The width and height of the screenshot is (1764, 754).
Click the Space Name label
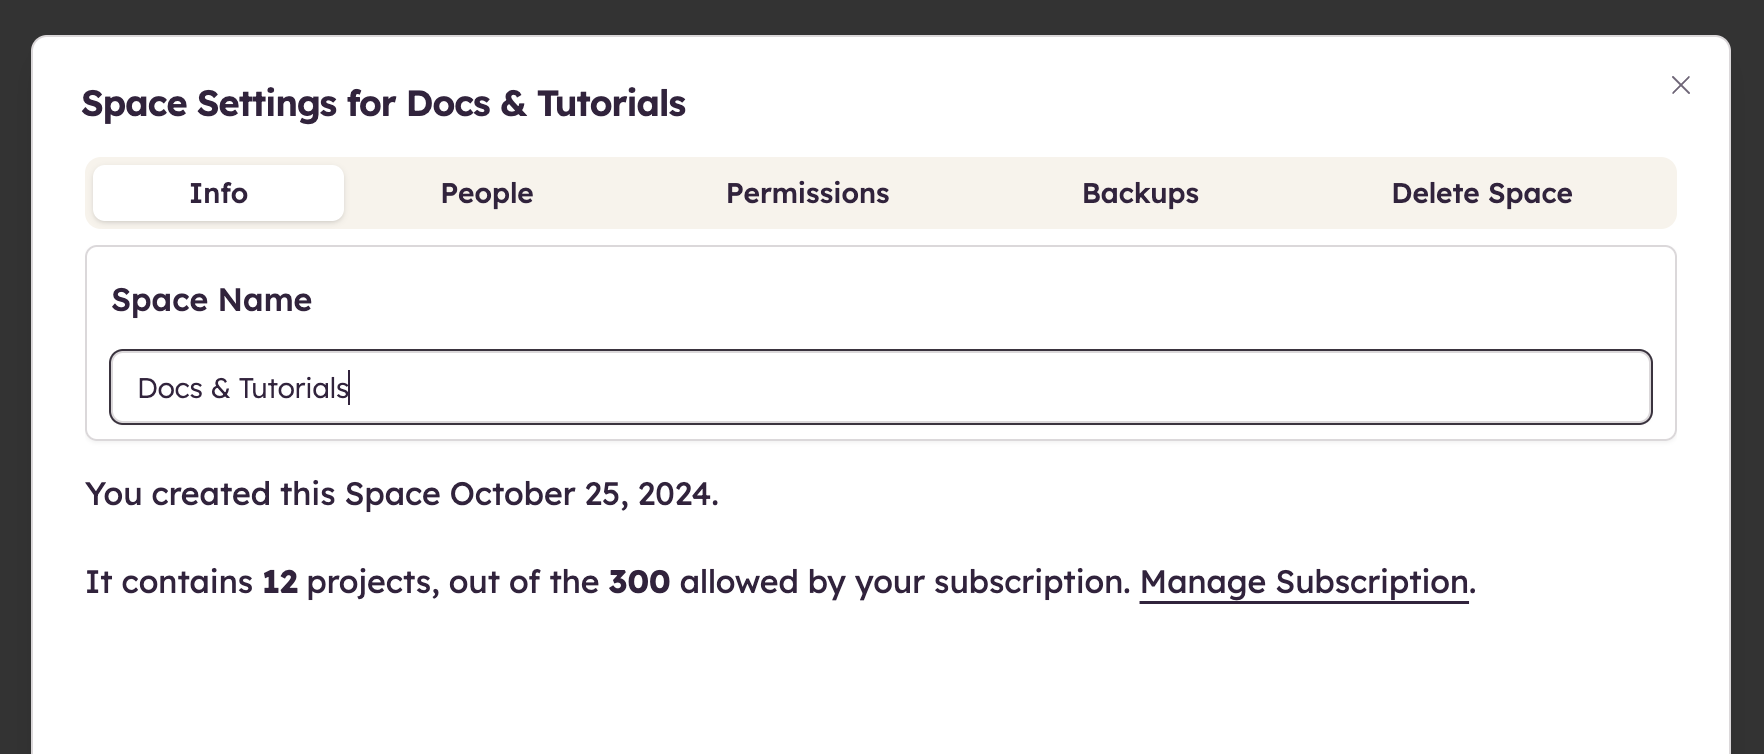coord(211,300)
